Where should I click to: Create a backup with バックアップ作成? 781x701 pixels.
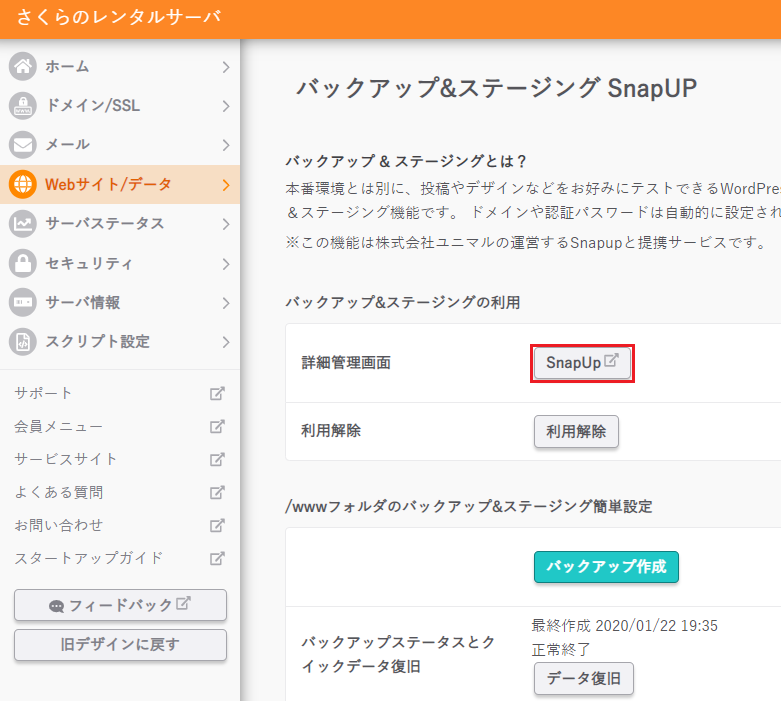tap(606, 566)
